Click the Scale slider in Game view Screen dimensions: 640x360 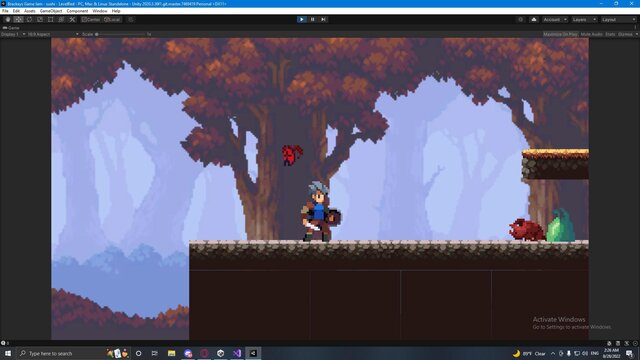(120, 34)
